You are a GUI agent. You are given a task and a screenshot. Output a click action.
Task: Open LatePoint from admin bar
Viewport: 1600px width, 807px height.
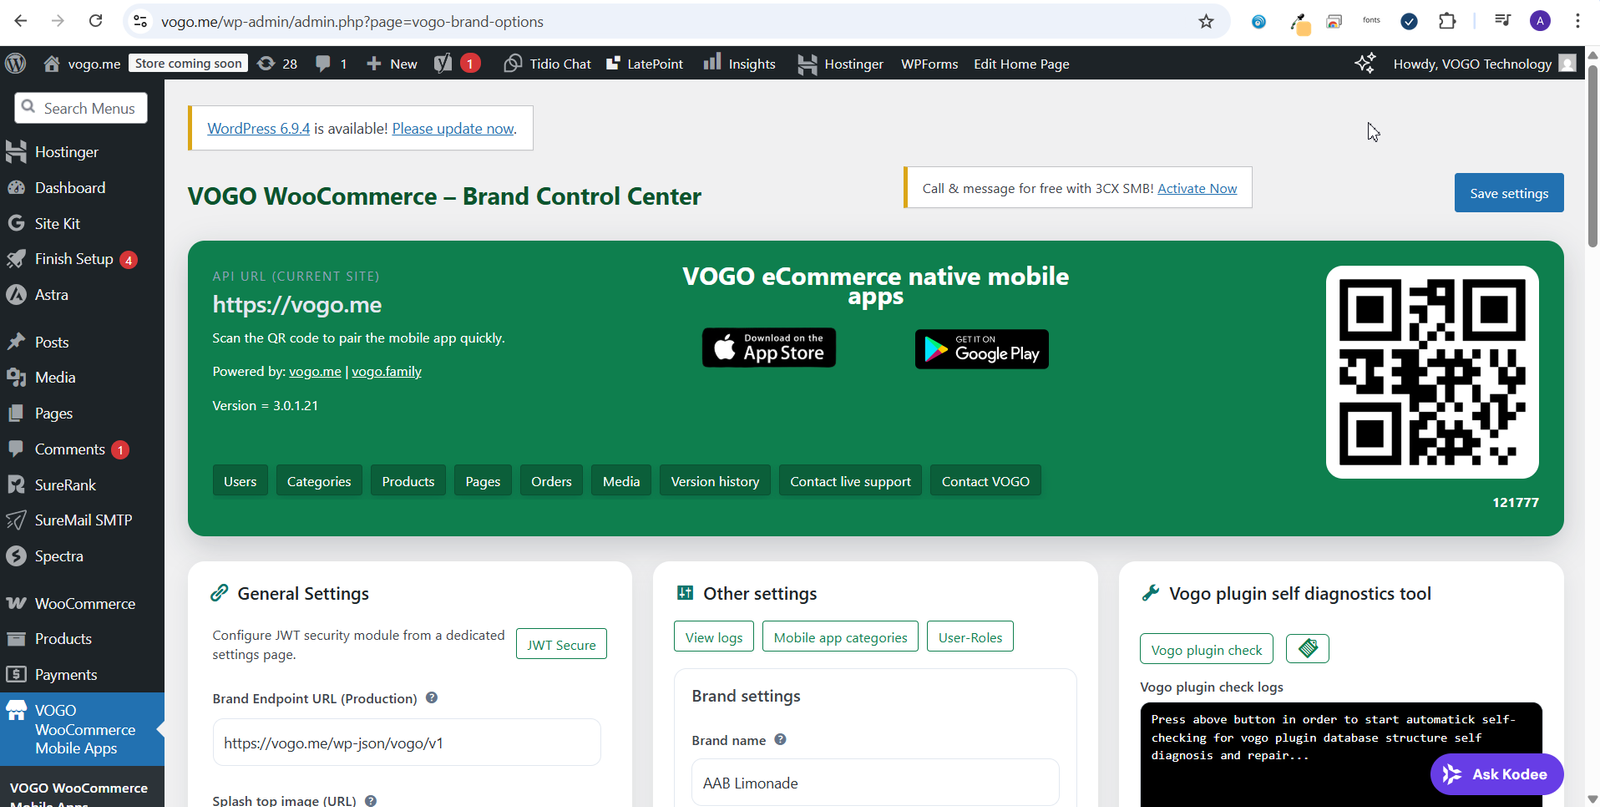click(x=645, y=63)
